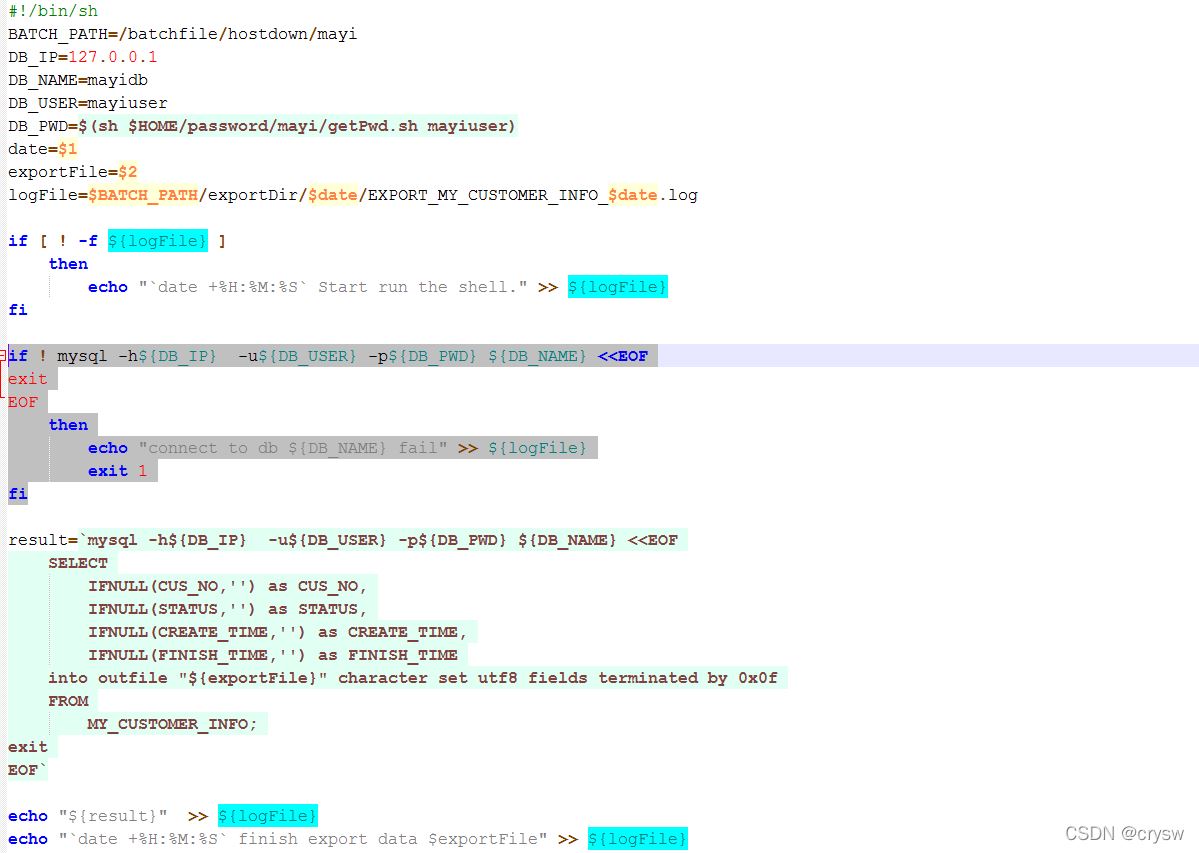The width and height of the screenshot is (1199, 853).
Task: Click highlighted '${logFile}' after 'Start run the shell'
Action: 617,287
